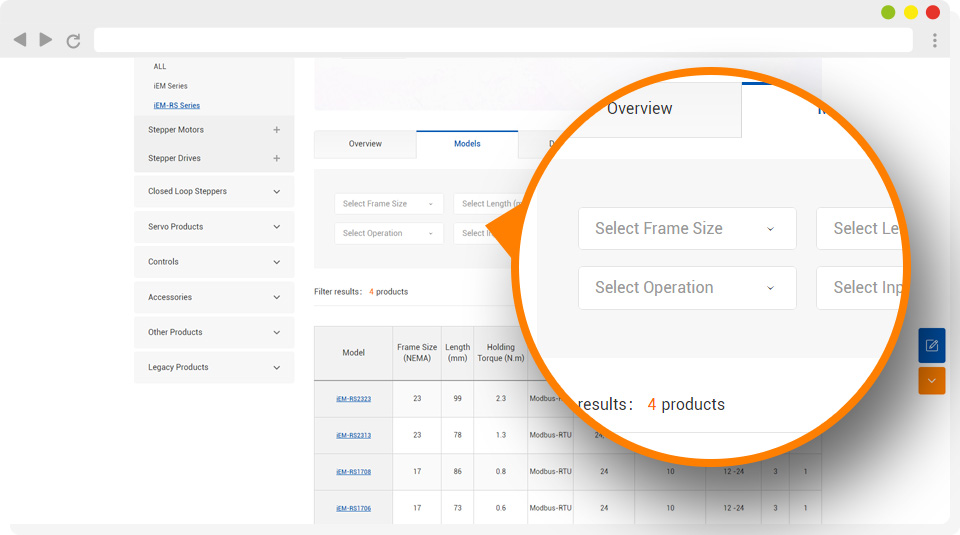Click Closed Loop Steppers label

(187, 192)
